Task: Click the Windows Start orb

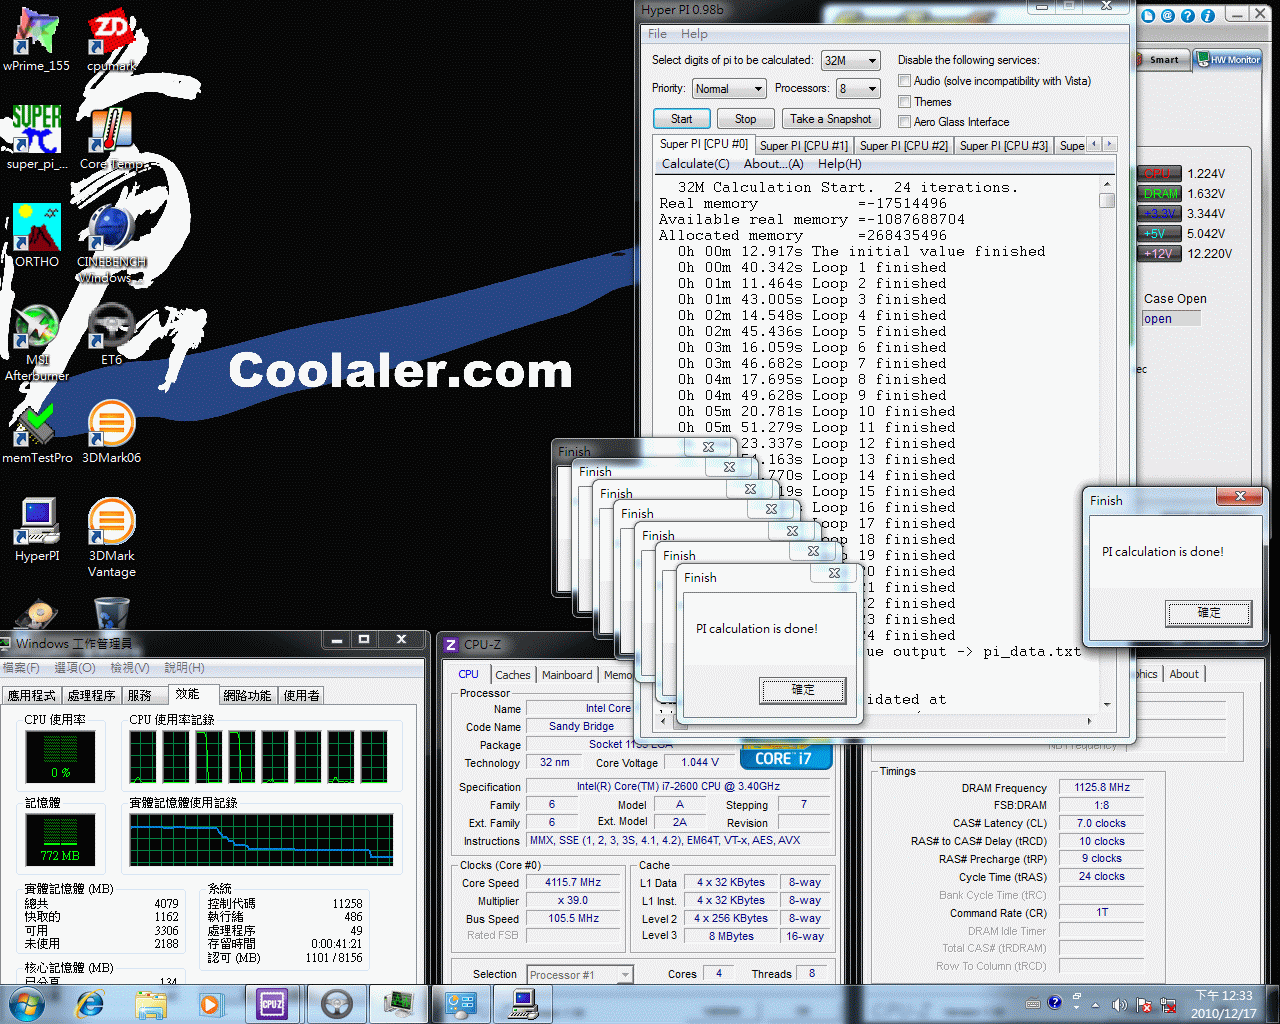Action: [x=26, y=1003]
